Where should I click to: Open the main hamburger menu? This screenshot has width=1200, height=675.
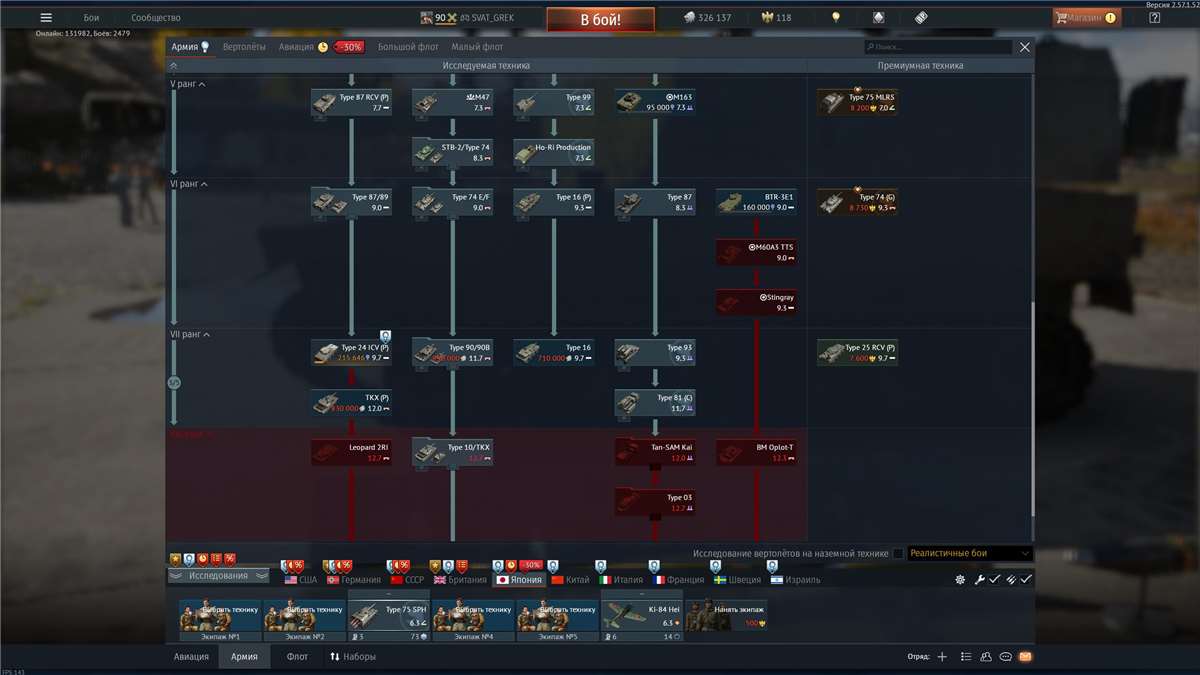[x=46, y=18]
